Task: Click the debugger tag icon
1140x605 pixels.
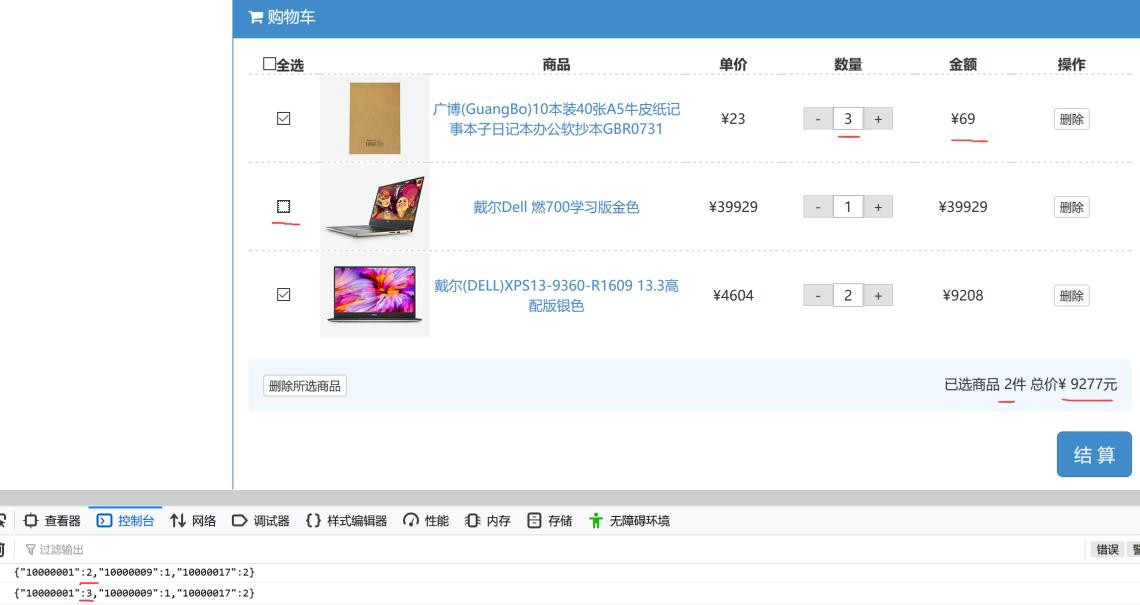Action: click(239, 521)
